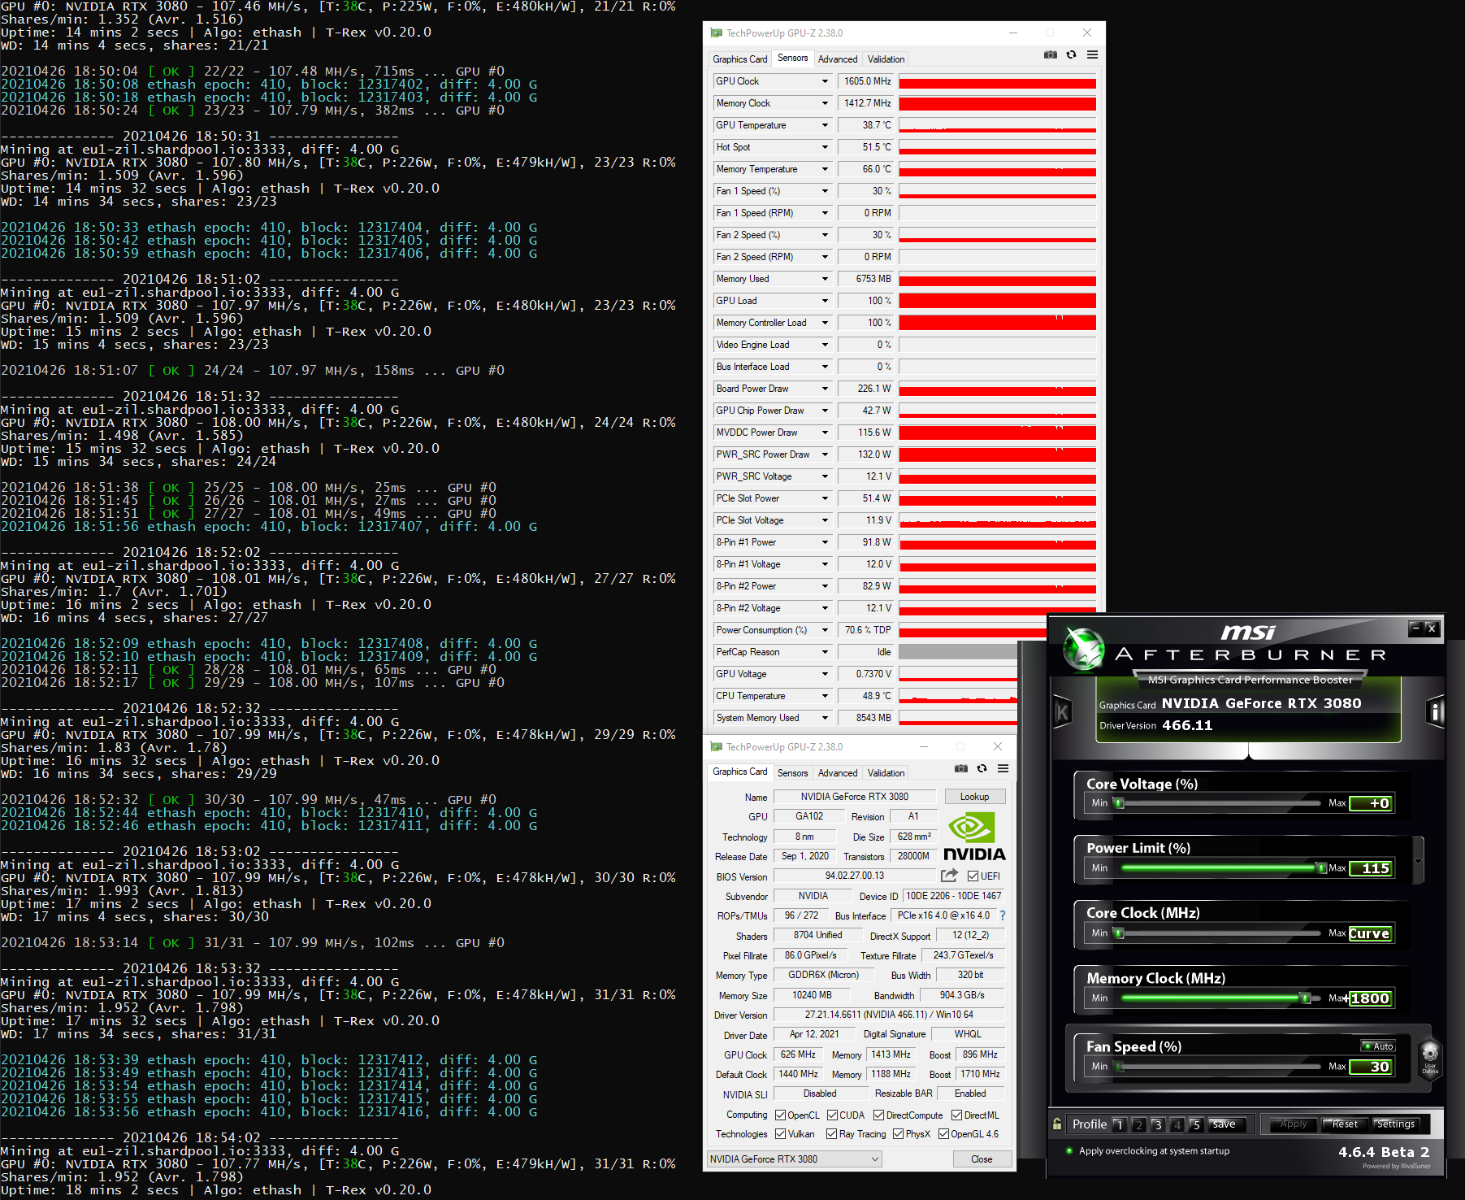
Task: Open hamburger menu in Graphics Card GPU-Z window
Action: coord(1003,769)
